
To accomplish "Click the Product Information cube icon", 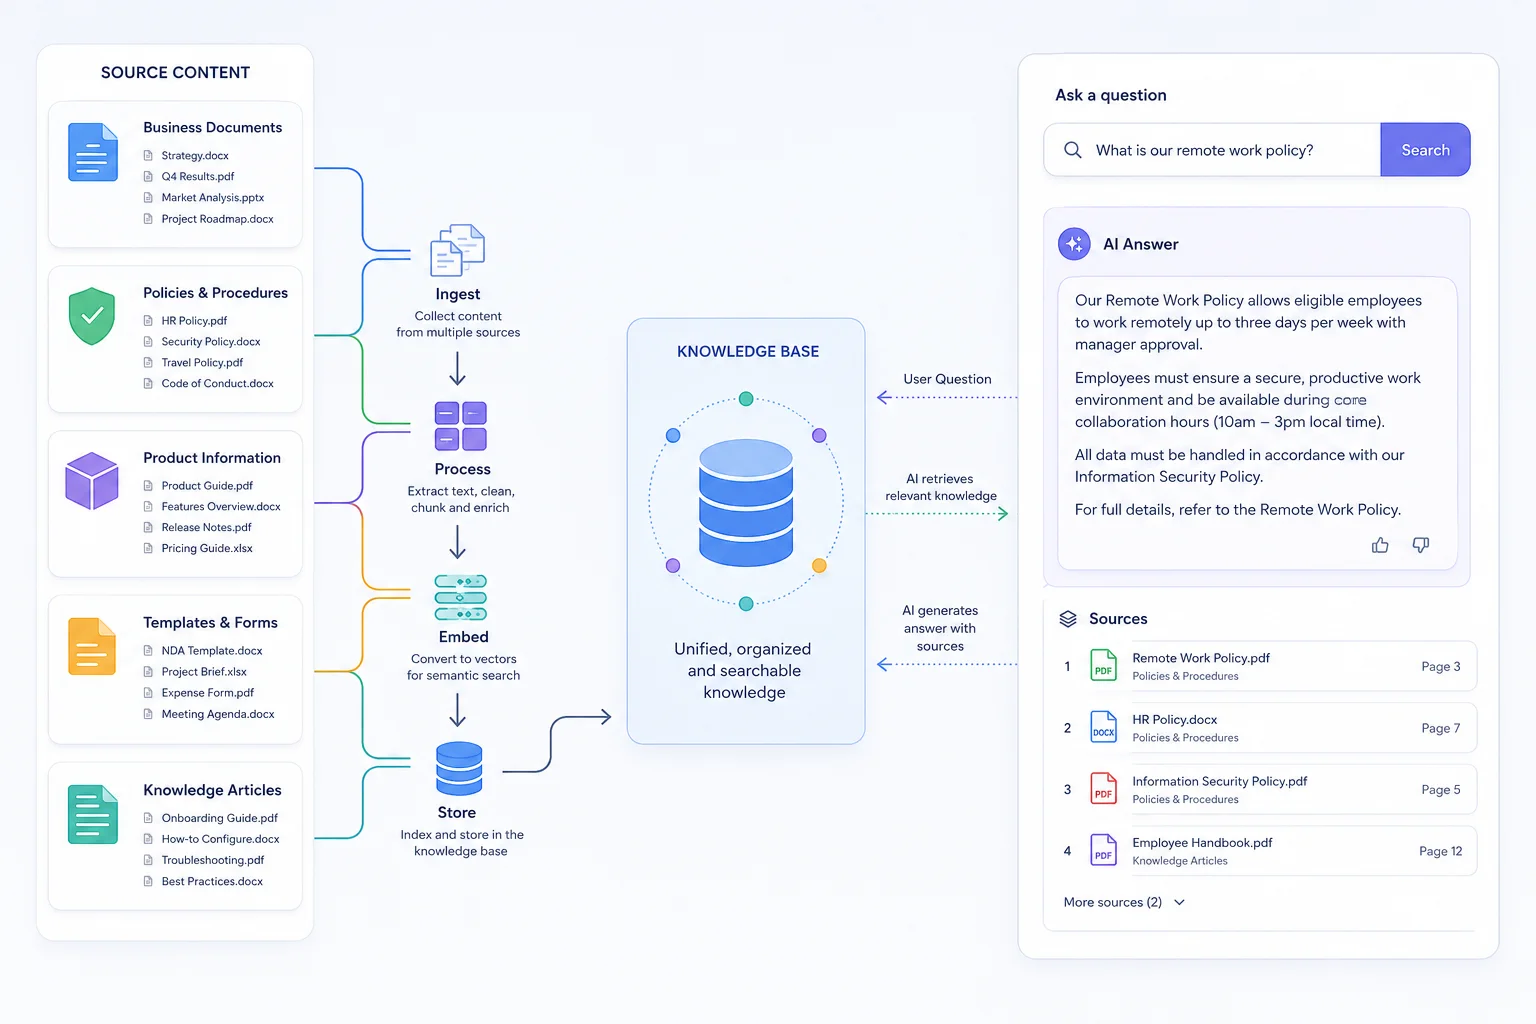I will coord(92,481).
